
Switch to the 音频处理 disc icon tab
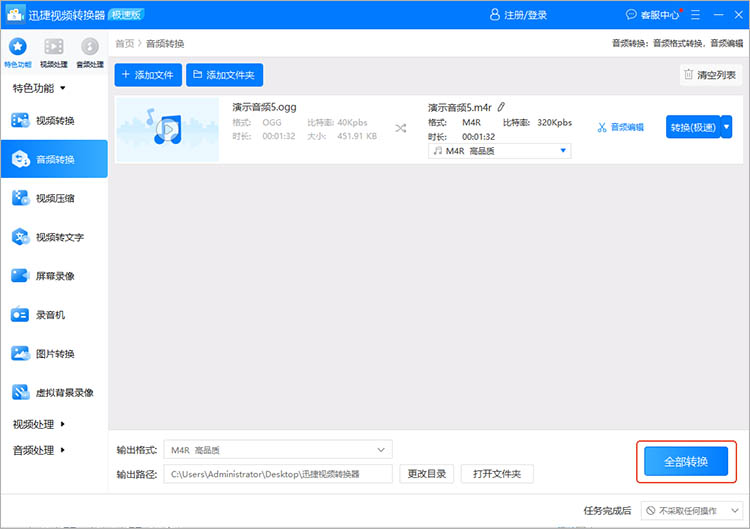pyautogui.click(x=90, y=53)
